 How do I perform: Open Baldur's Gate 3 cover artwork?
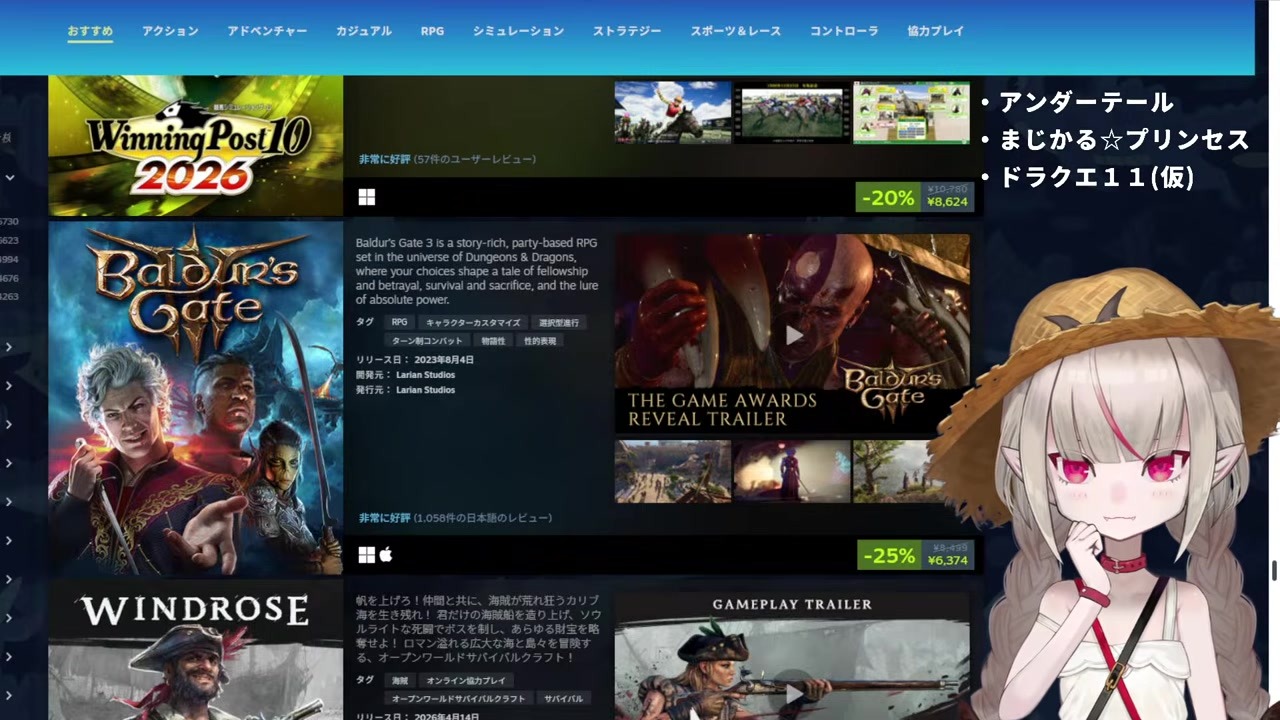[196, 398]
